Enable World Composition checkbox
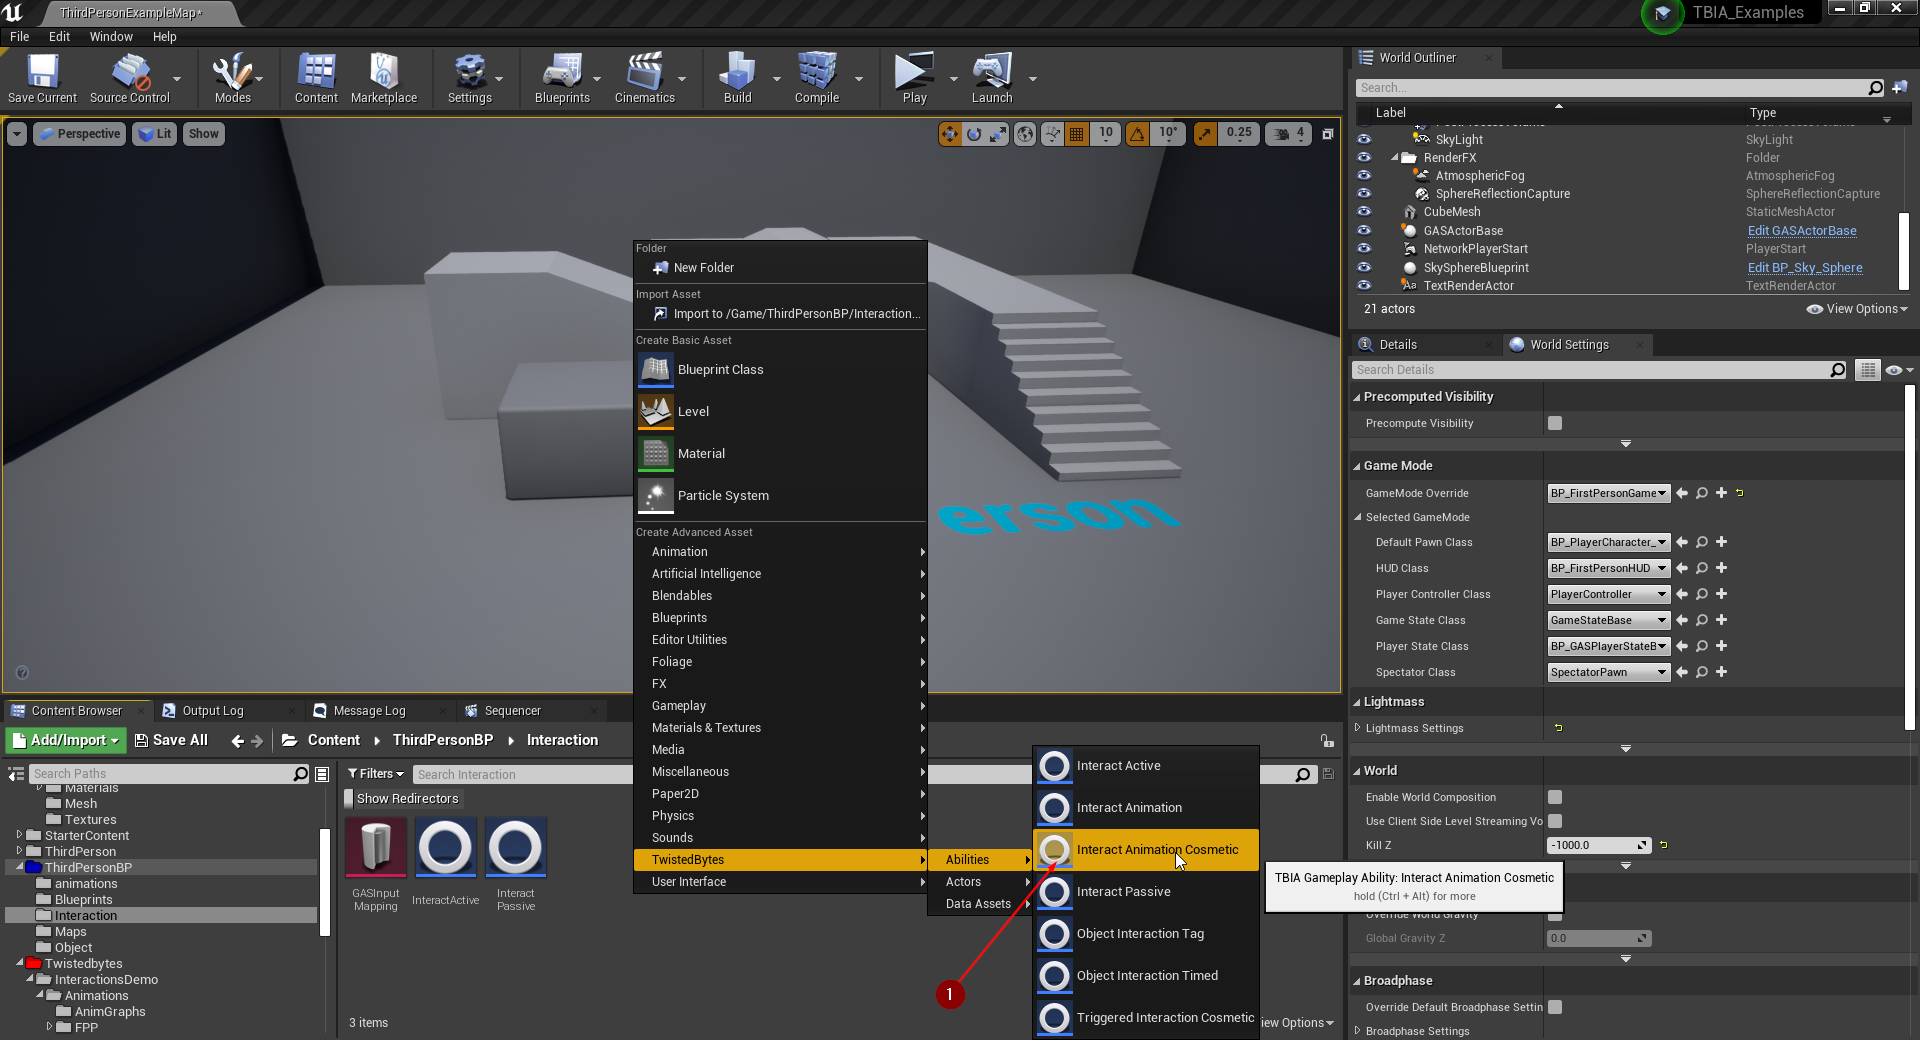Screen dimensions: 1920x1040 (1555, 797)
